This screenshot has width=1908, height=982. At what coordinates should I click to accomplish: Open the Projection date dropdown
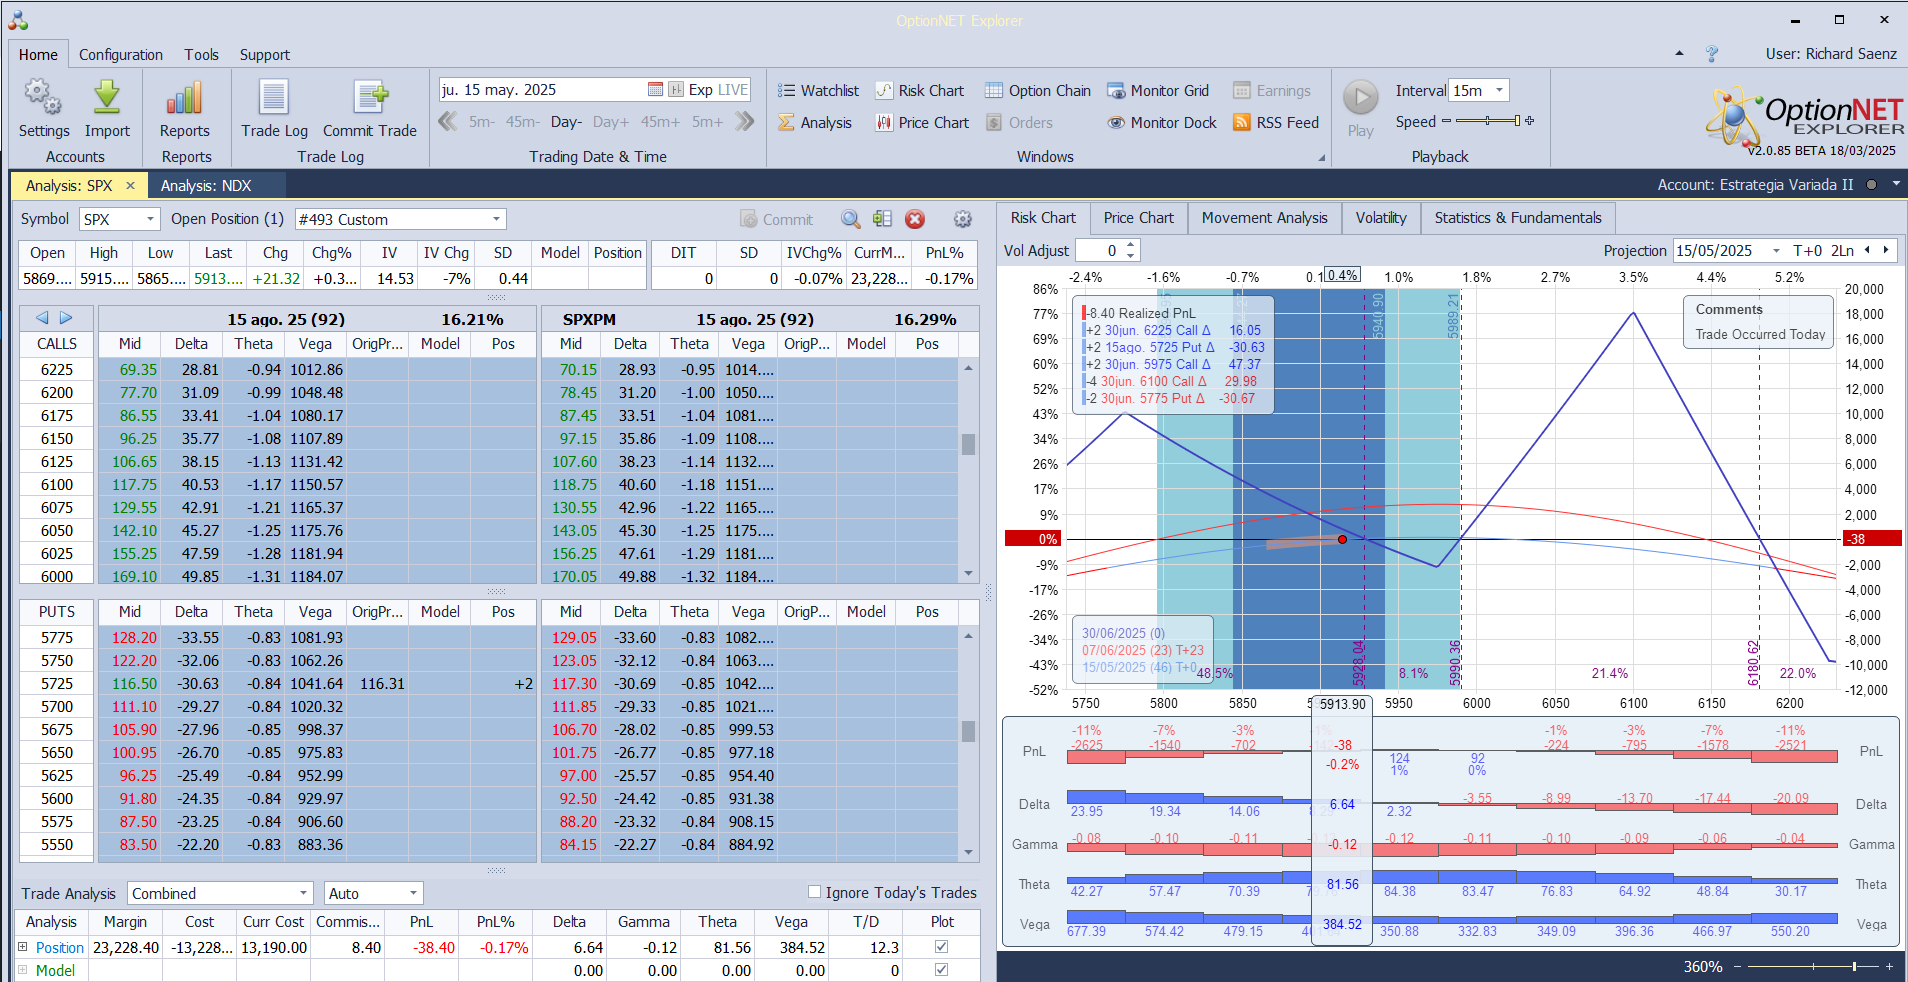[x=1776, y=250]
